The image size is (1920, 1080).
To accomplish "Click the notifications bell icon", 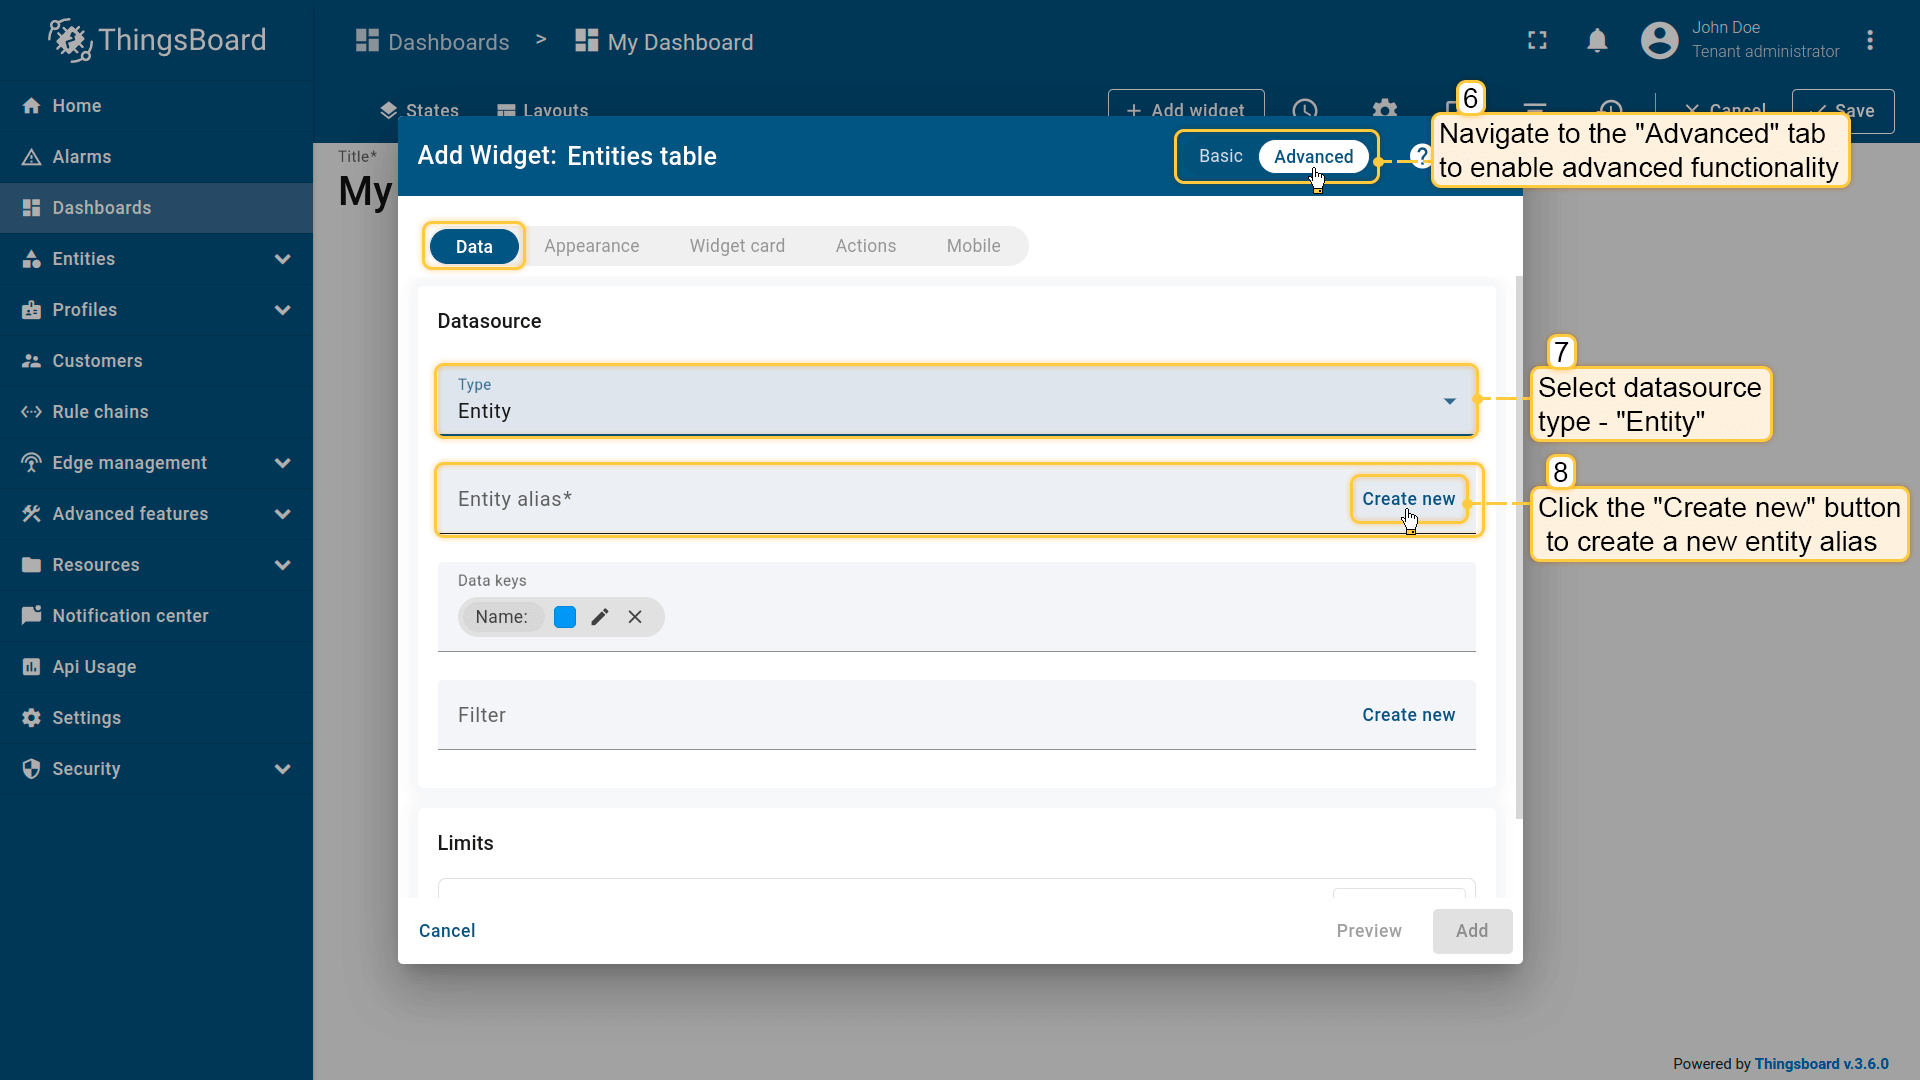I will 1597,40.
